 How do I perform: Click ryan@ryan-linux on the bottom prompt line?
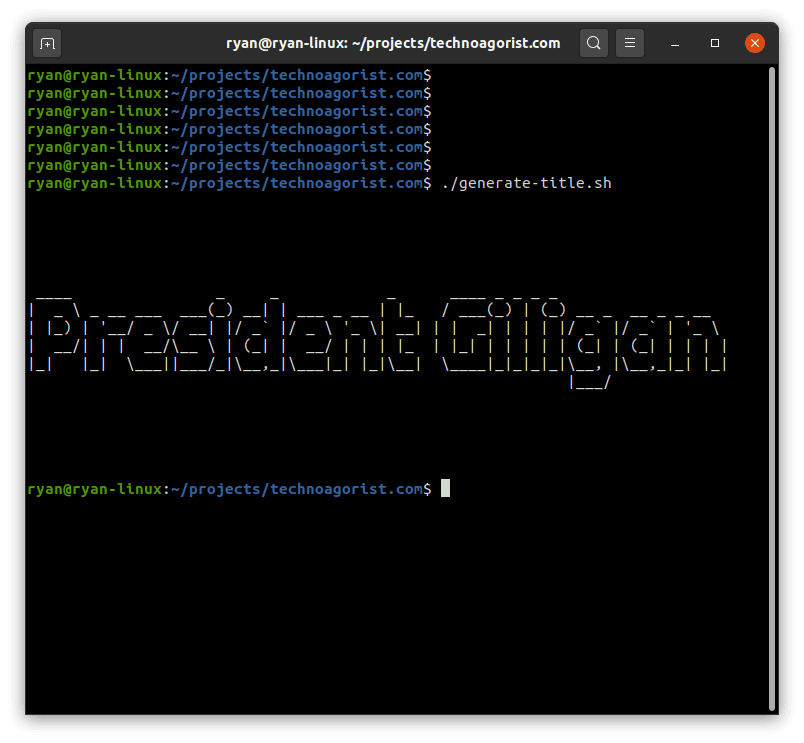point(95,489)
